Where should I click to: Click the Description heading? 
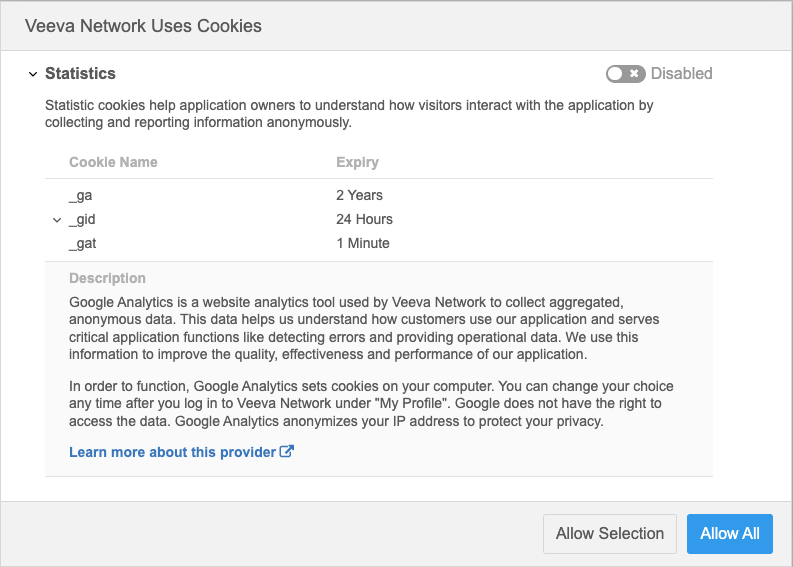click(x=107, y=278)
